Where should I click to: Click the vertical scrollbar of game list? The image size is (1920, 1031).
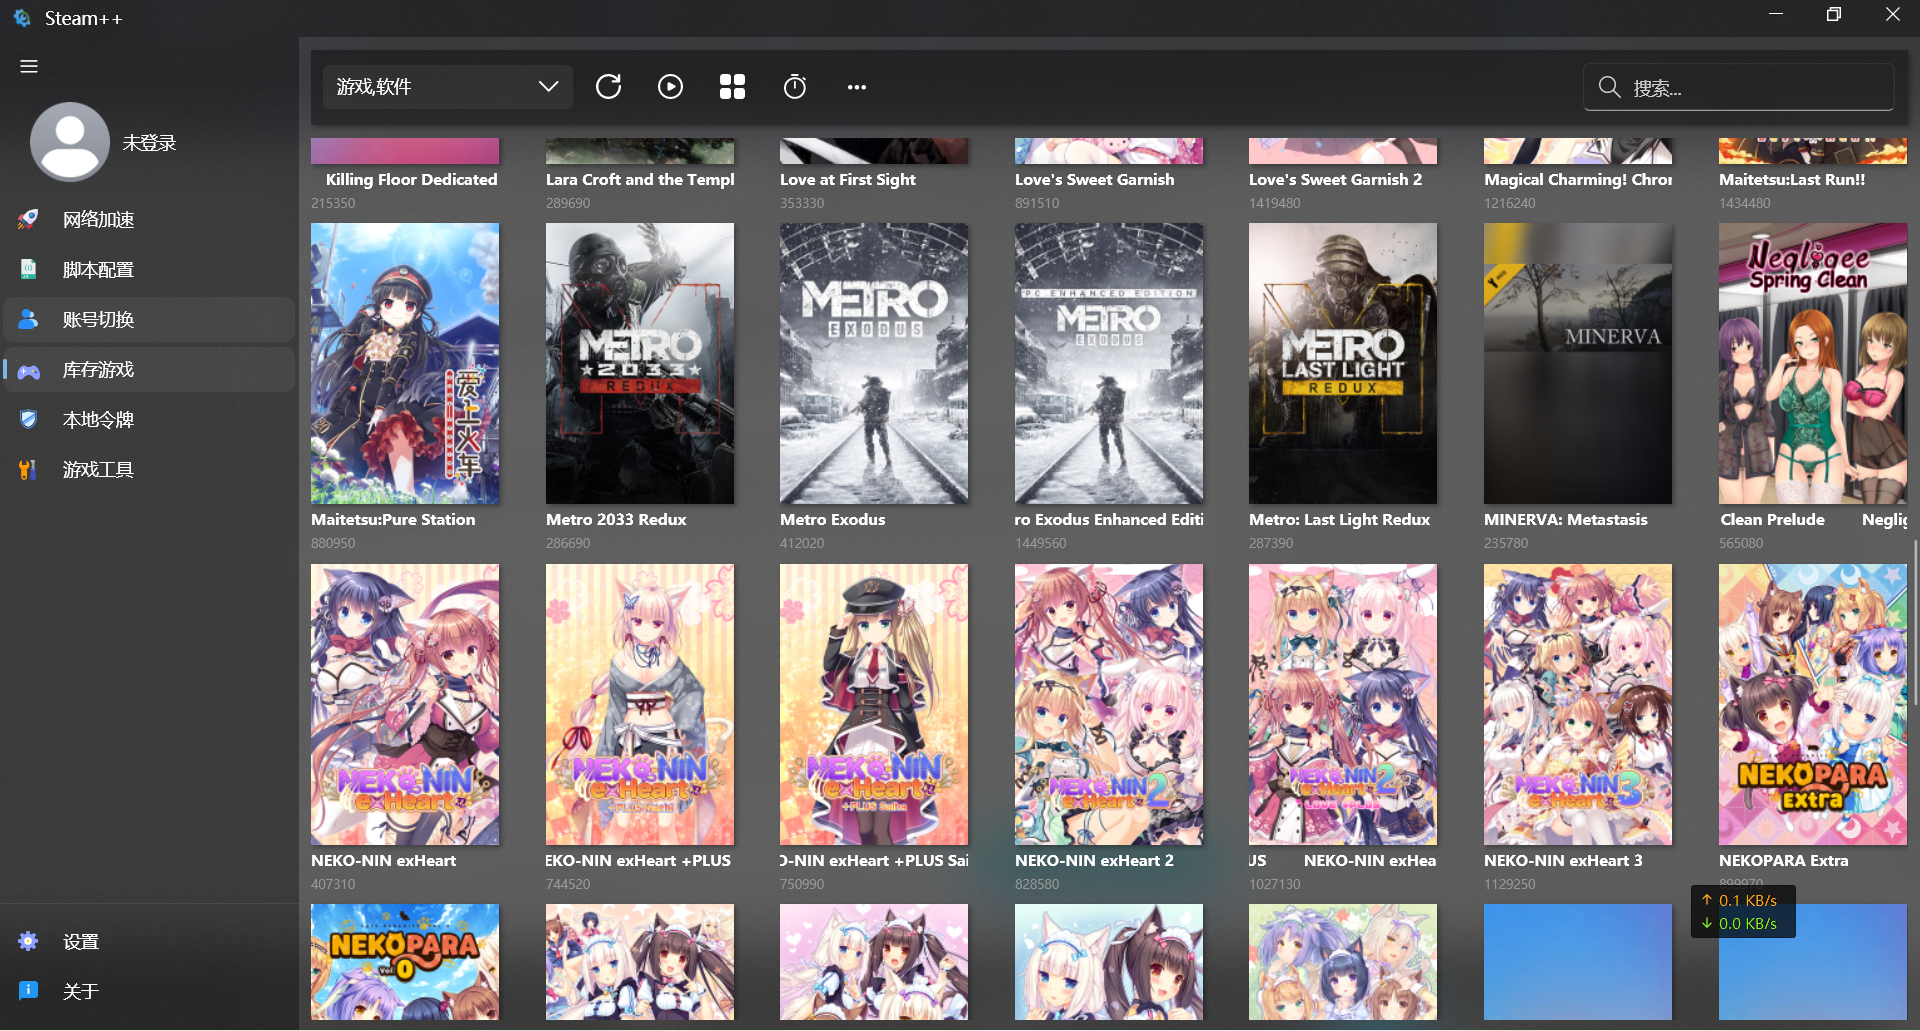click(x=1914, y=622)
